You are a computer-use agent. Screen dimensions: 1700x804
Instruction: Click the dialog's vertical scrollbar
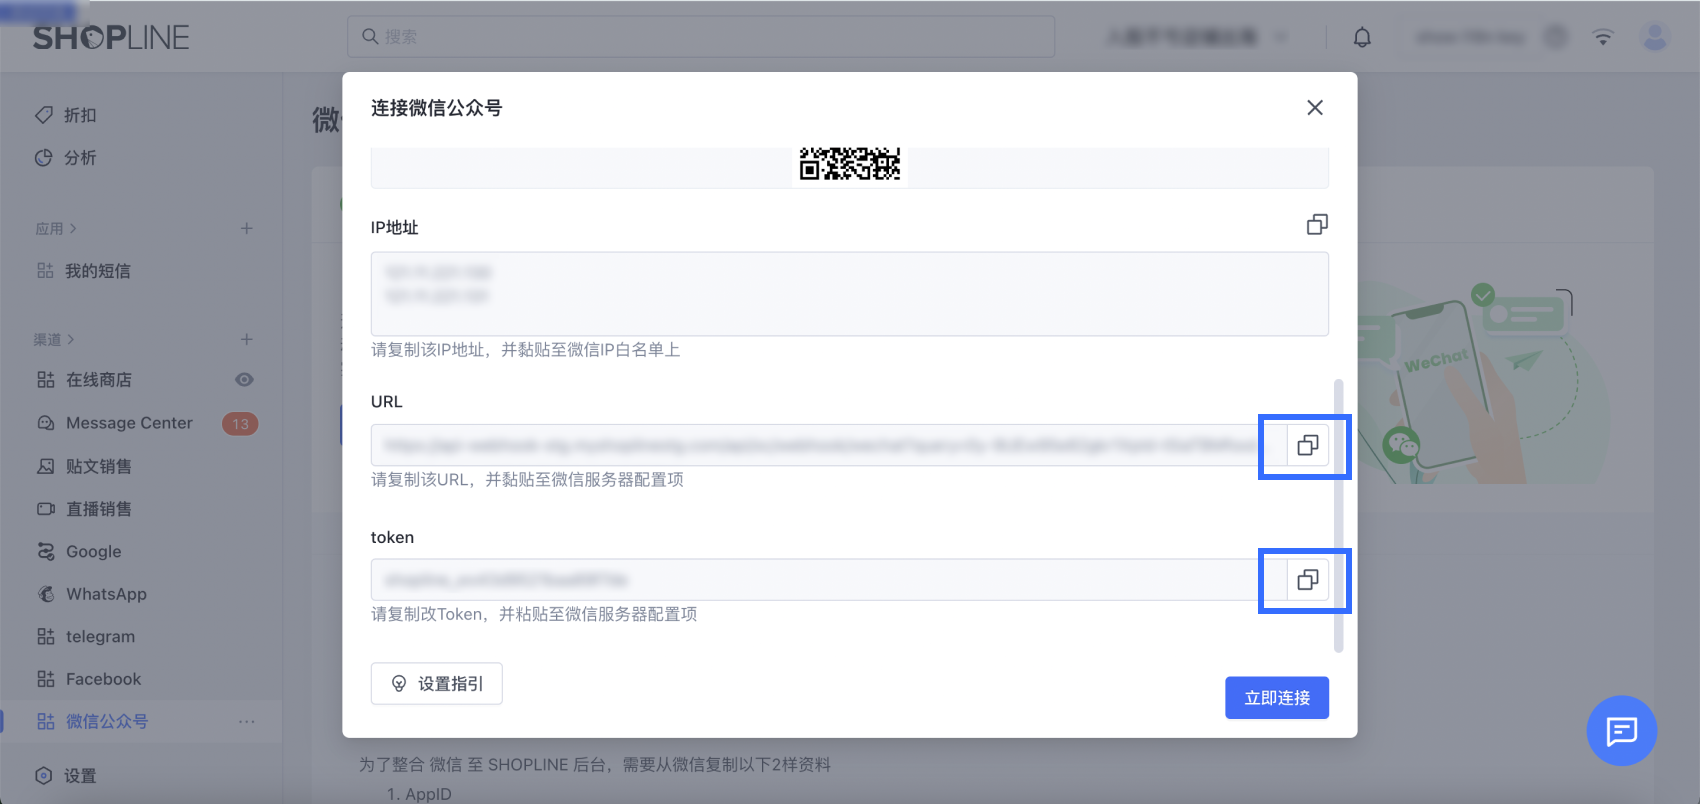(x=1338, y=515)
